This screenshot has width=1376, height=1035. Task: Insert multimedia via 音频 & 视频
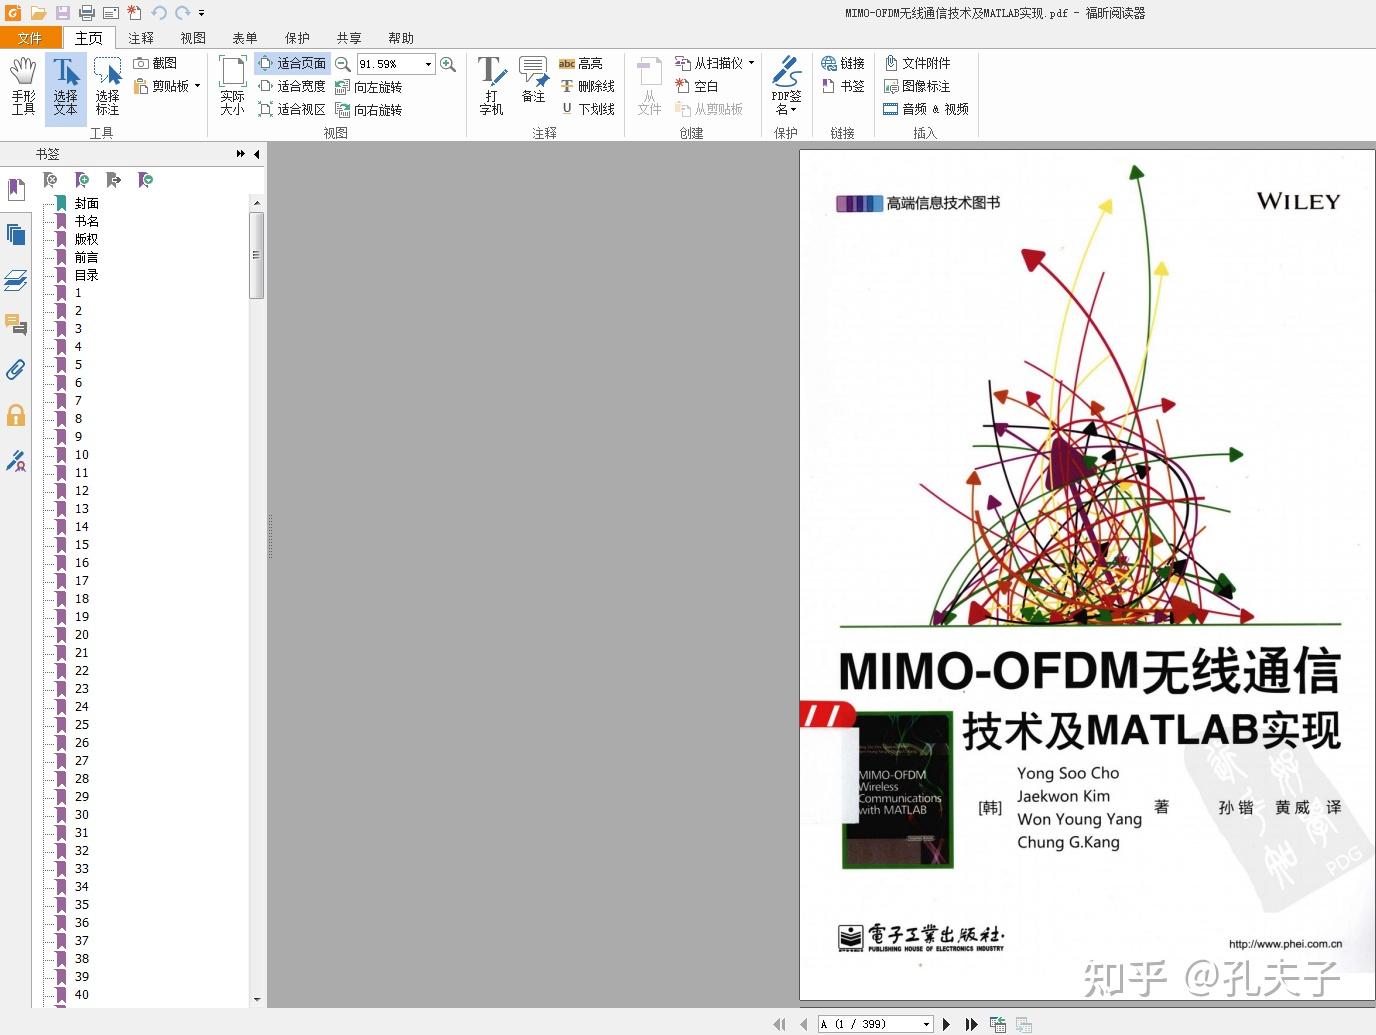click(x=926, y=109)
